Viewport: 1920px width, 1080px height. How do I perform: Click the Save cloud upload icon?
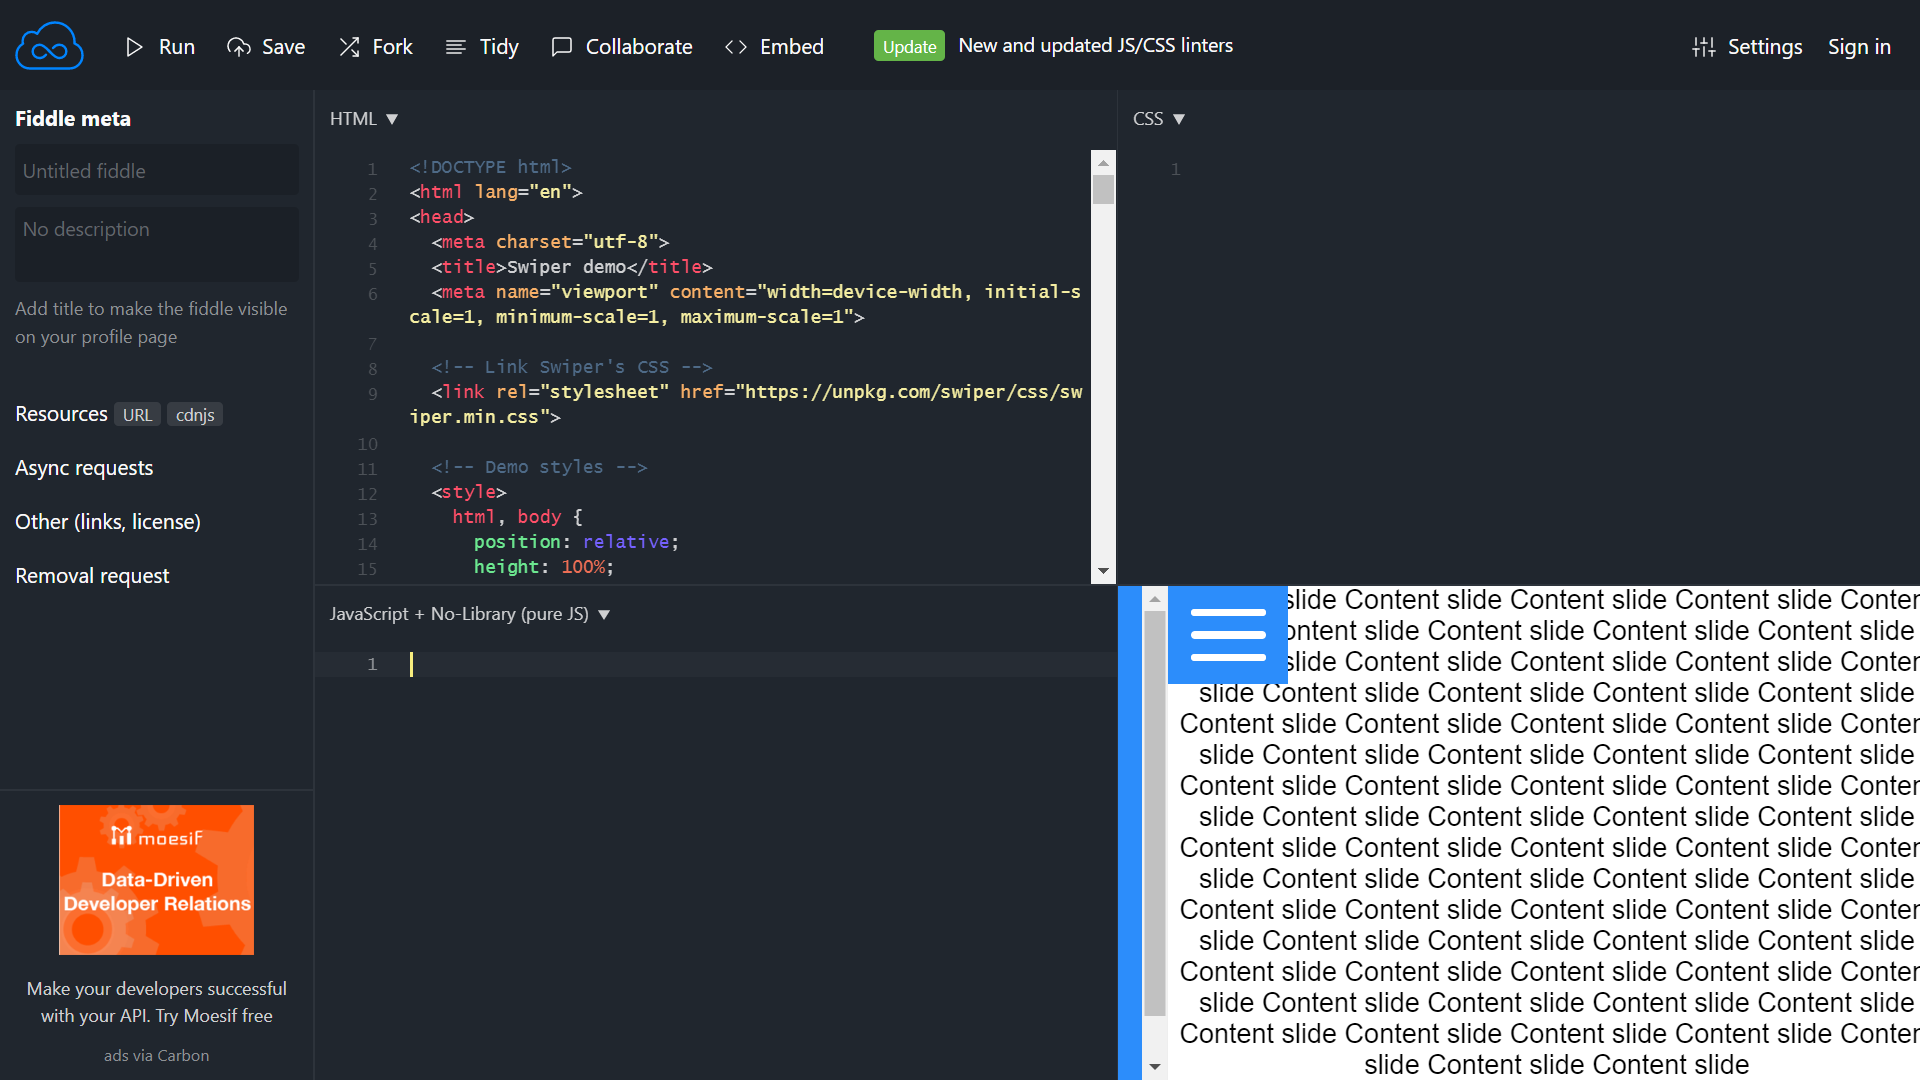(x=239, y=47)
